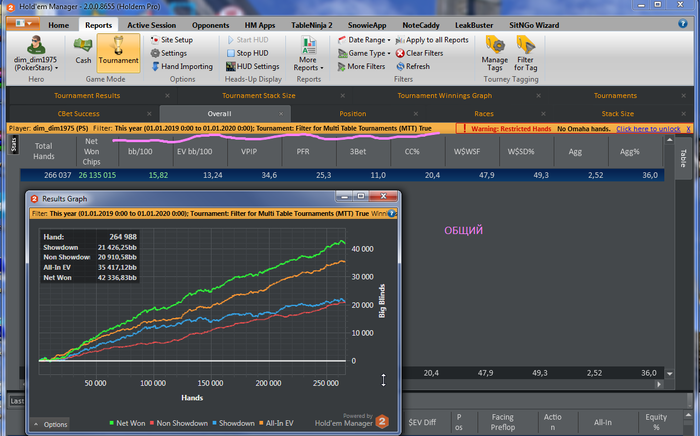Switch to the Home ribbon tab
The image size is (700, 436).
pos(58,25)
